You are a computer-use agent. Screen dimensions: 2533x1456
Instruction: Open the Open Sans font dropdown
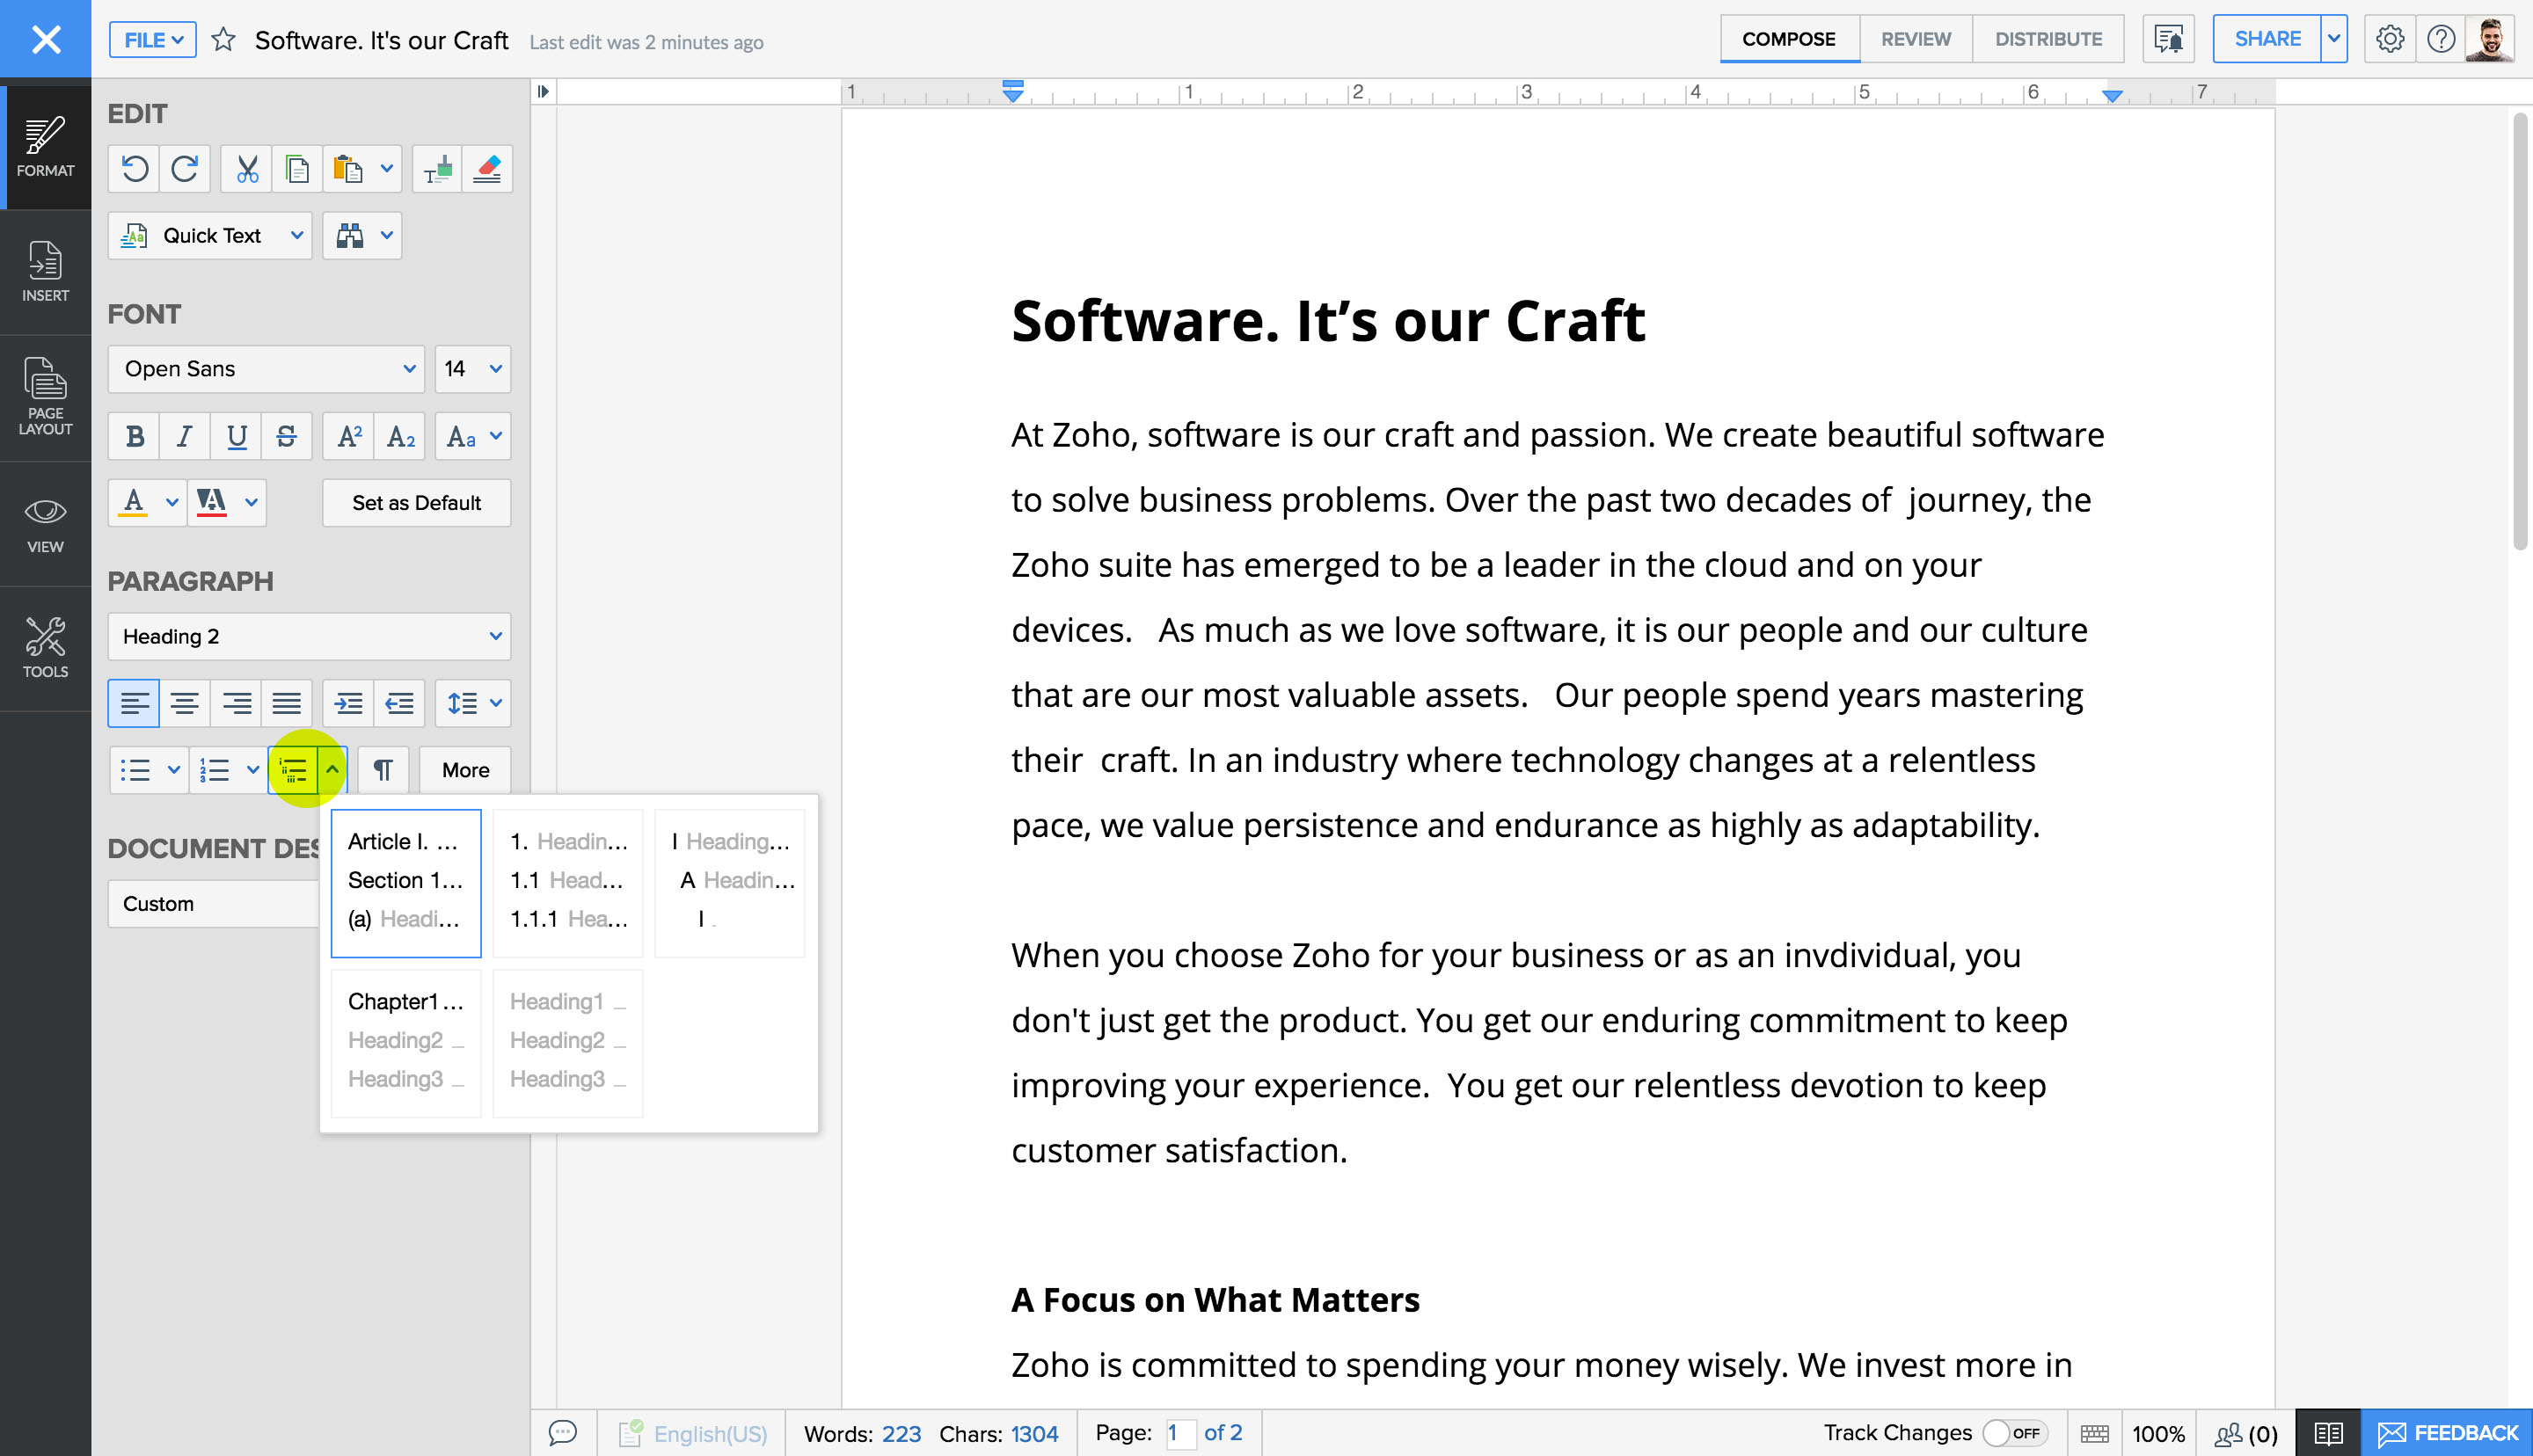265,368
